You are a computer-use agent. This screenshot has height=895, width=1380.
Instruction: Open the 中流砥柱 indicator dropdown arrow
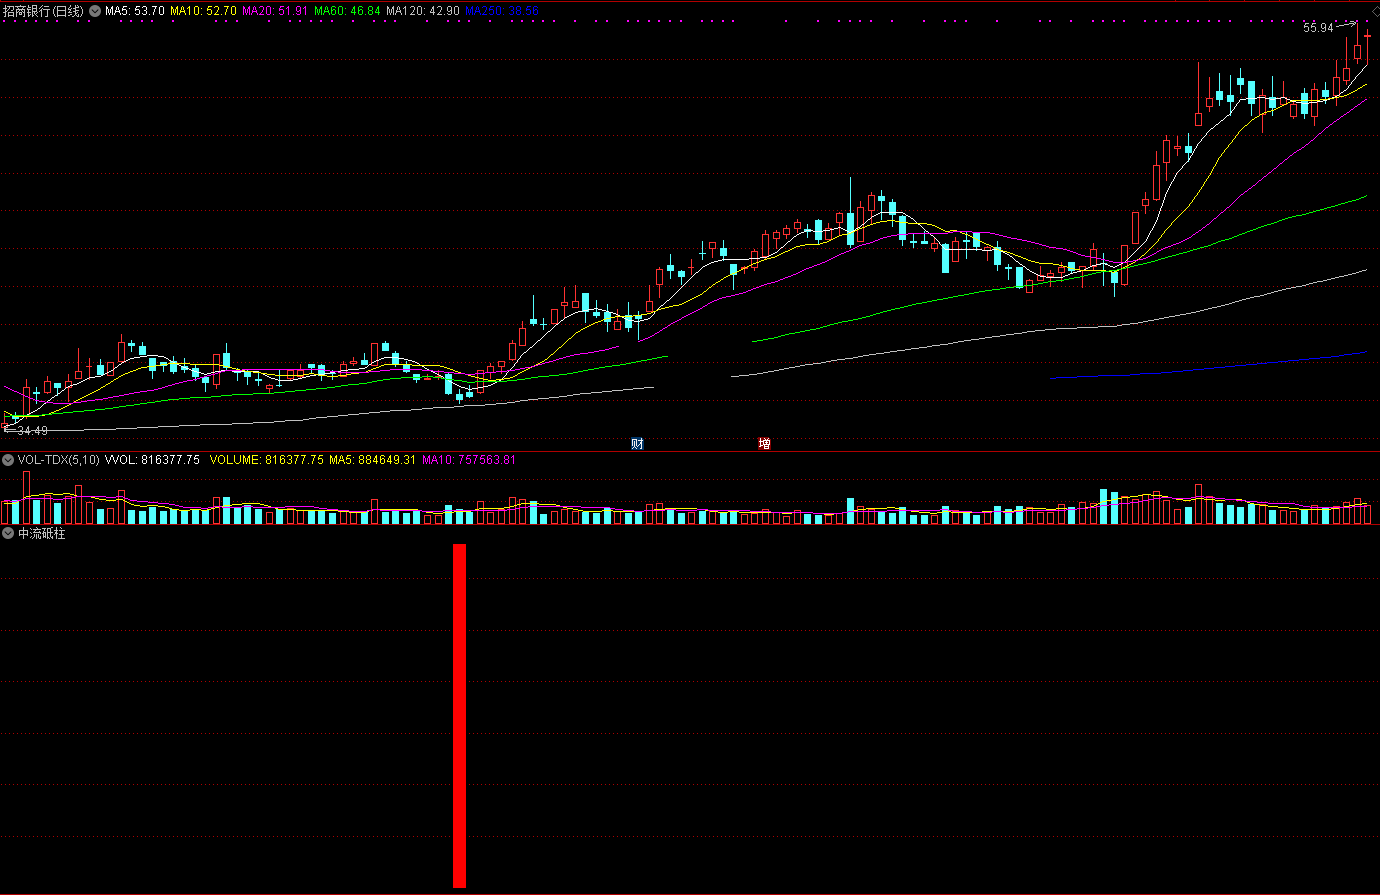point(8,534)
